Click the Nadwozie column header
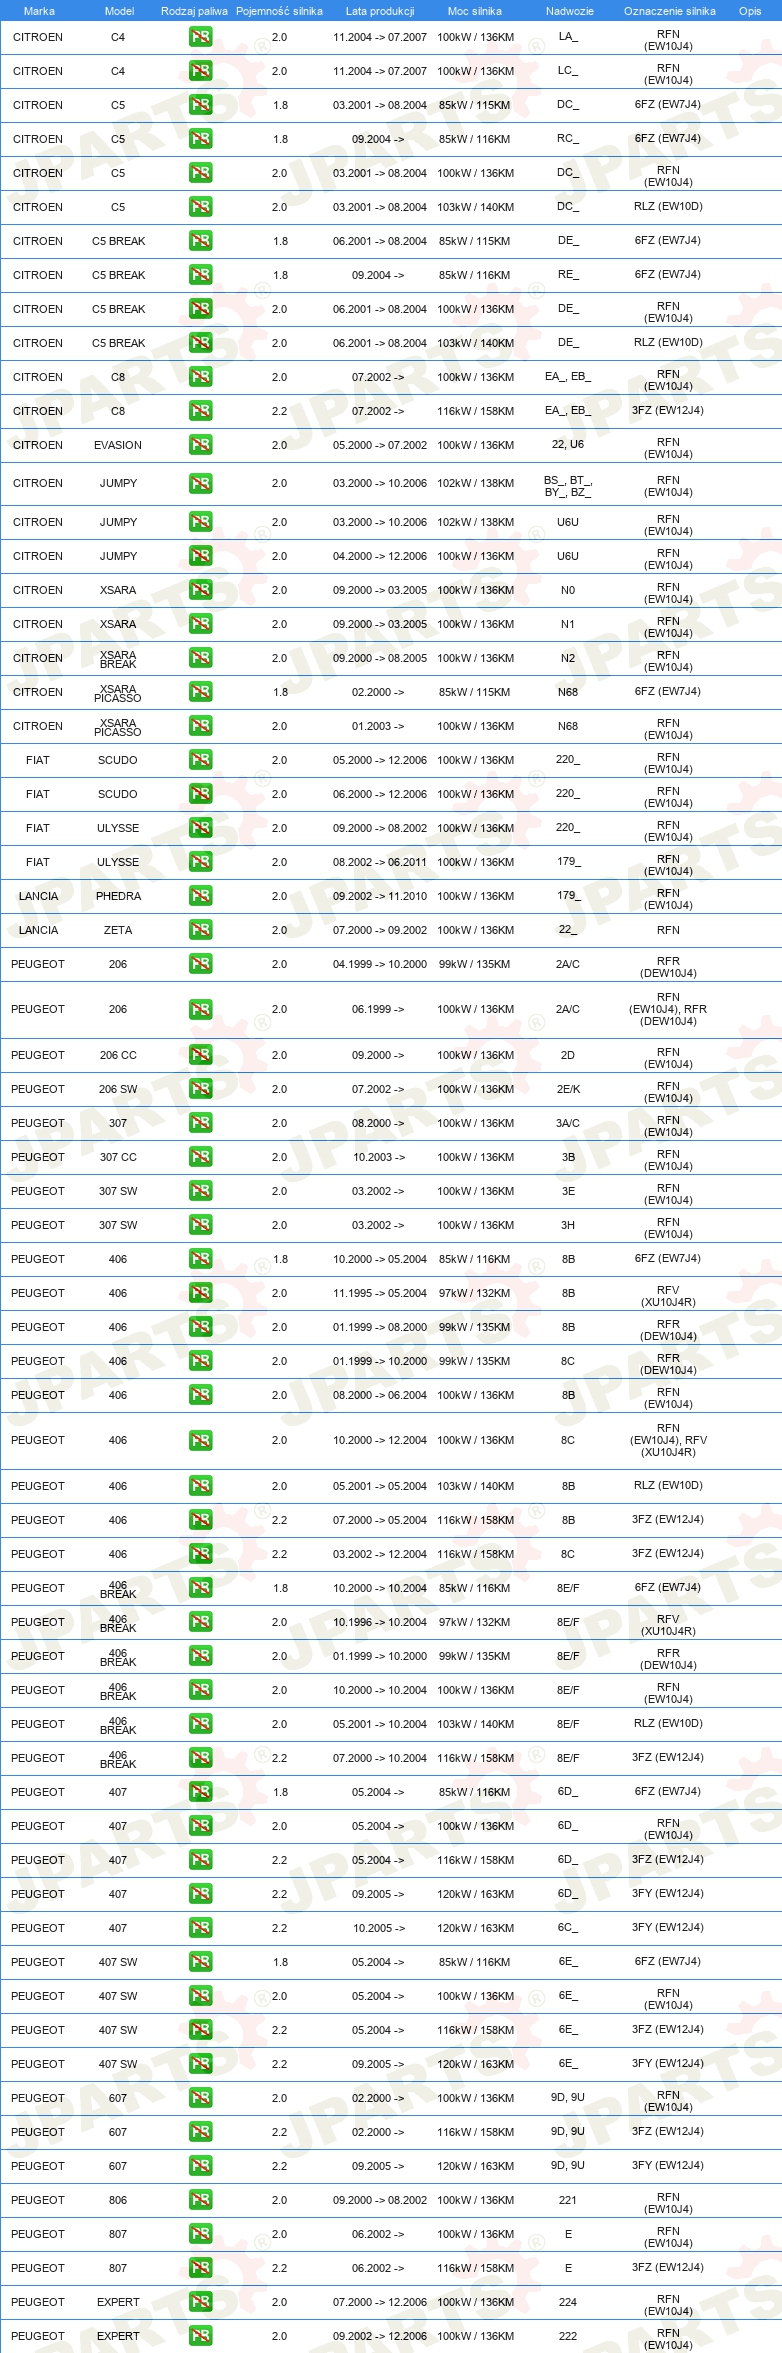 (570, 11)
